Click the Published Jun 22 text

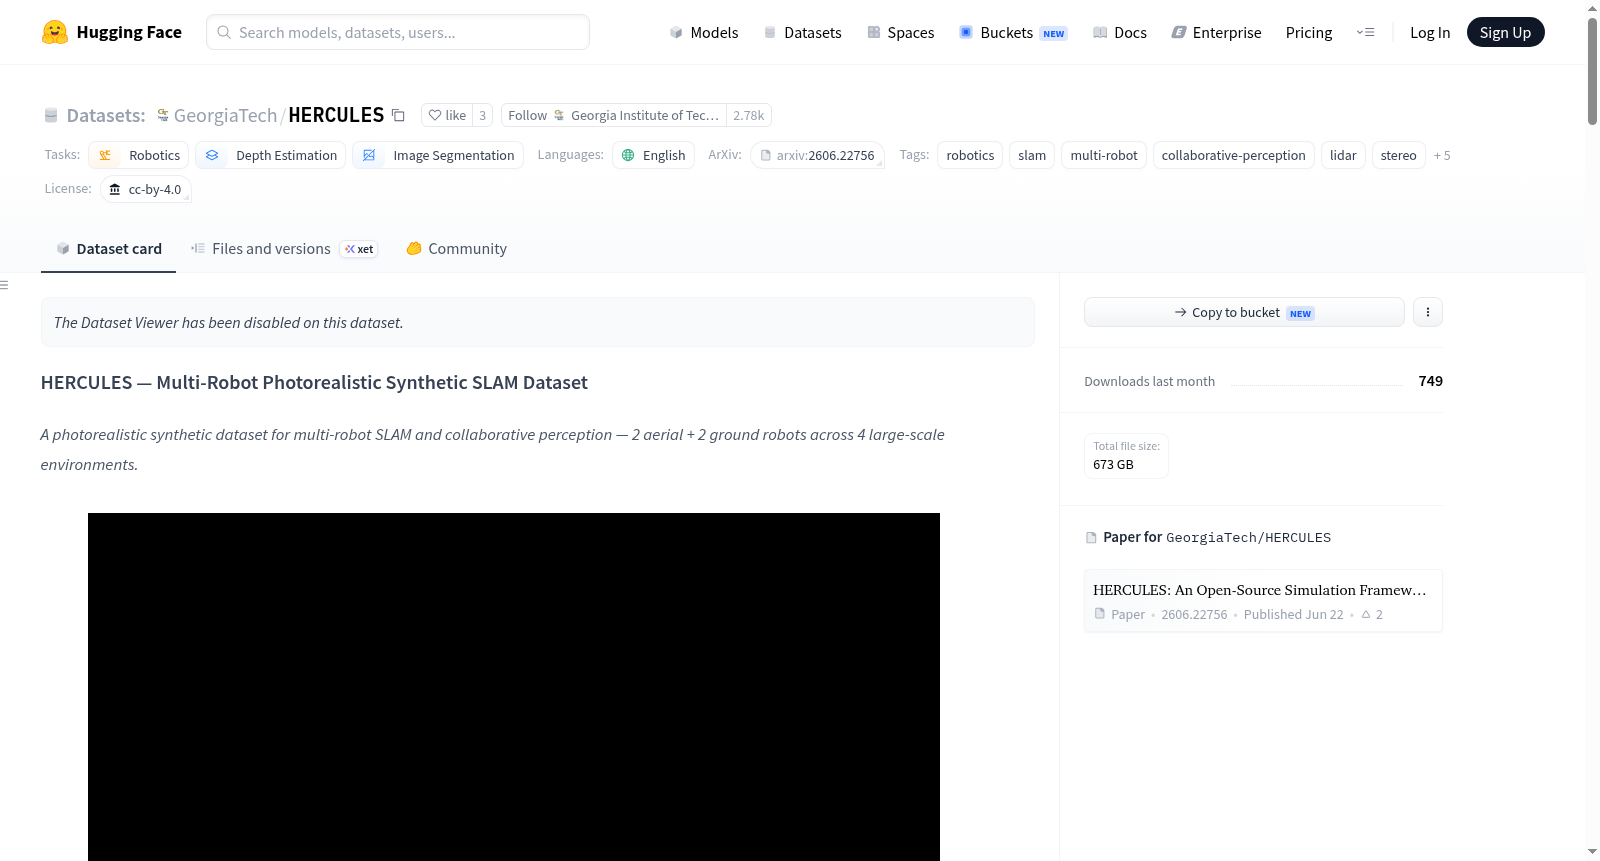coord(1294,614)
